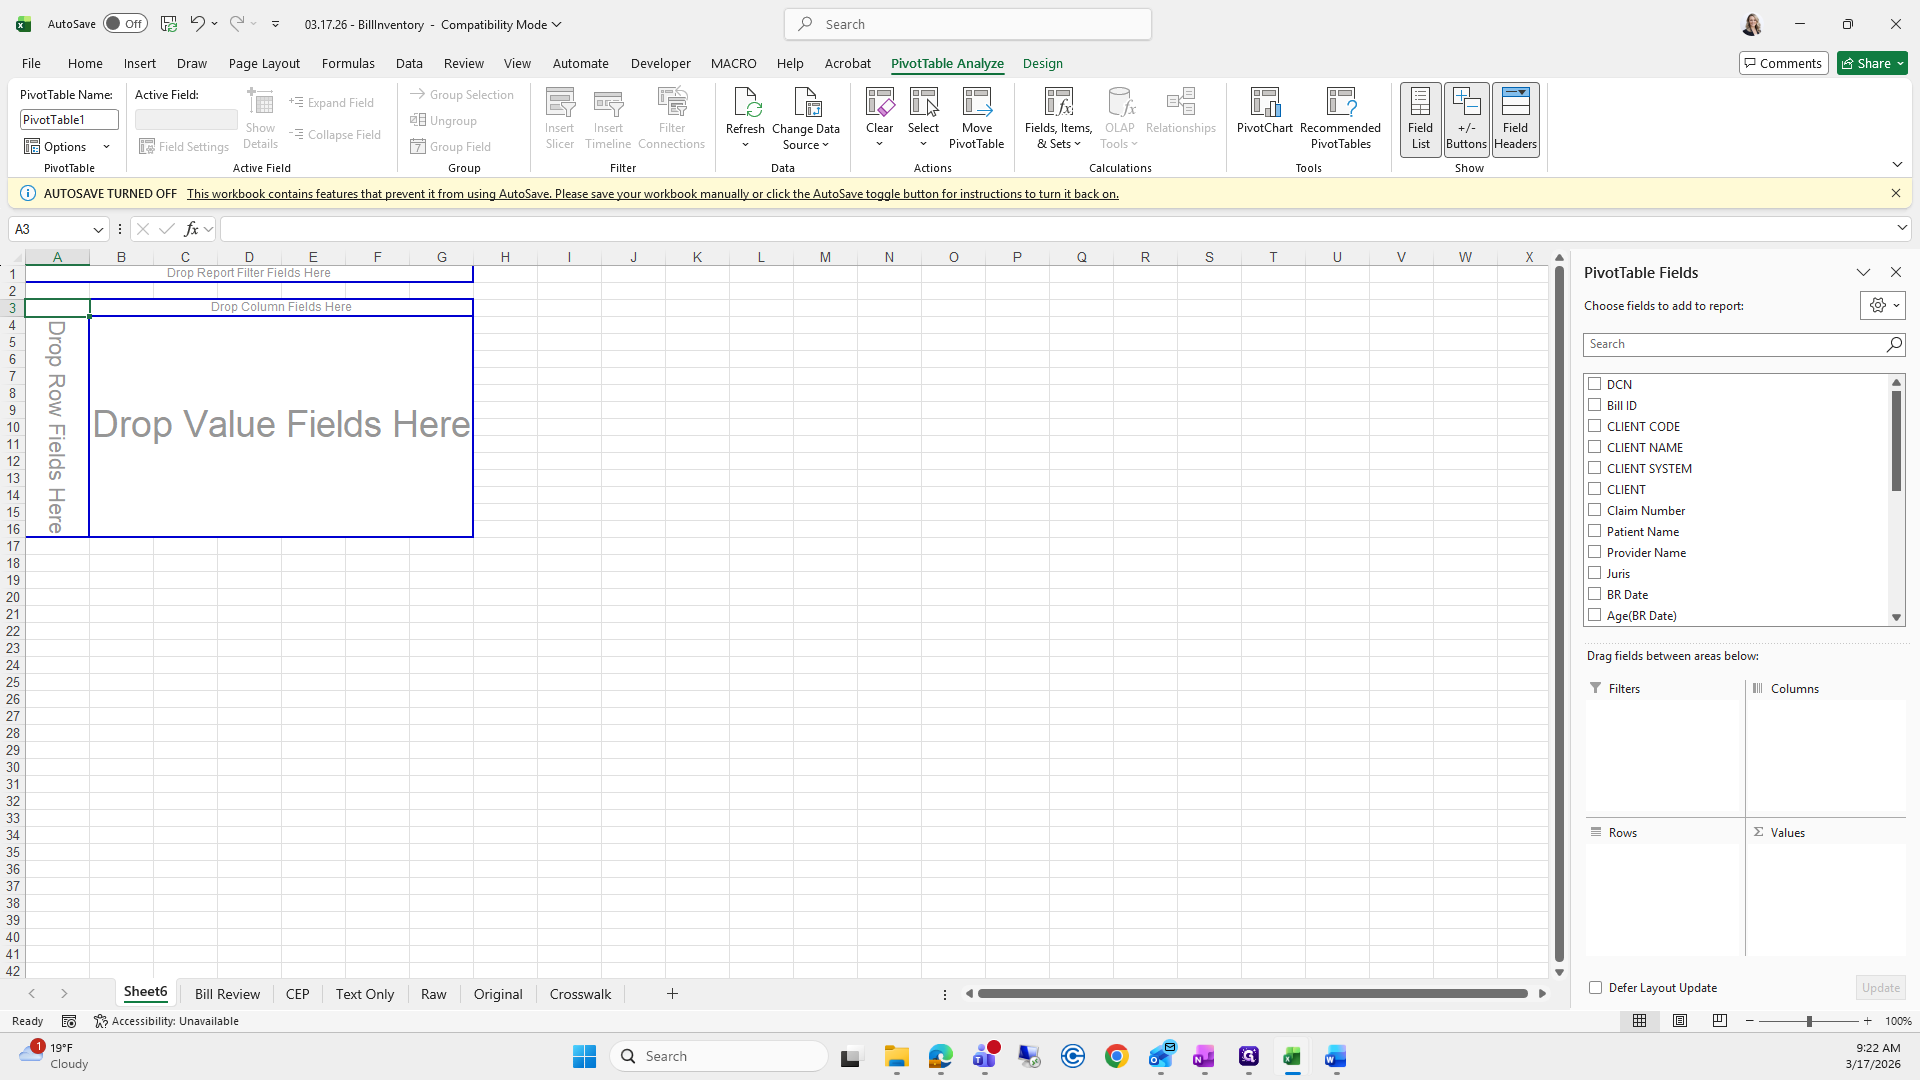Open the Formulas ribbon tab
This screenshot has width=1920, height=1080.
(348, 63)
